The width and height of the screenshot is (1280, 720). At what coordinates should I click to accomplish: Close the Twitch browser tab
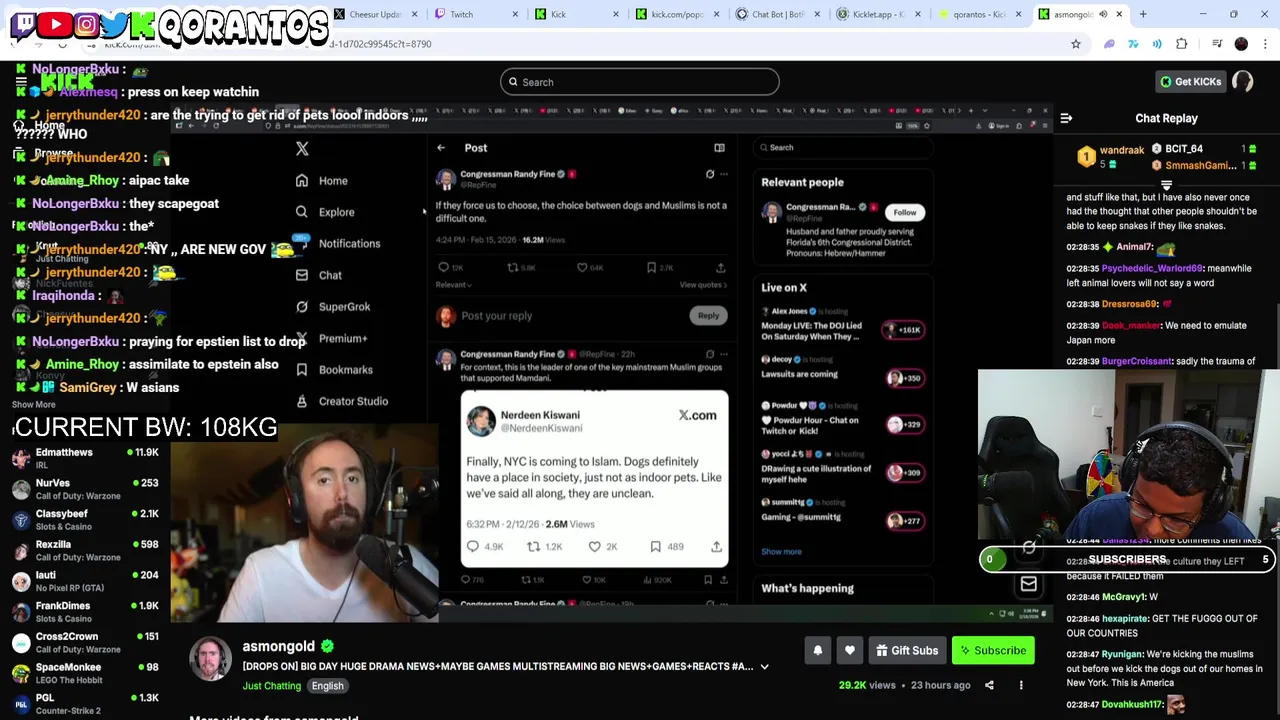tap(516, 14)
